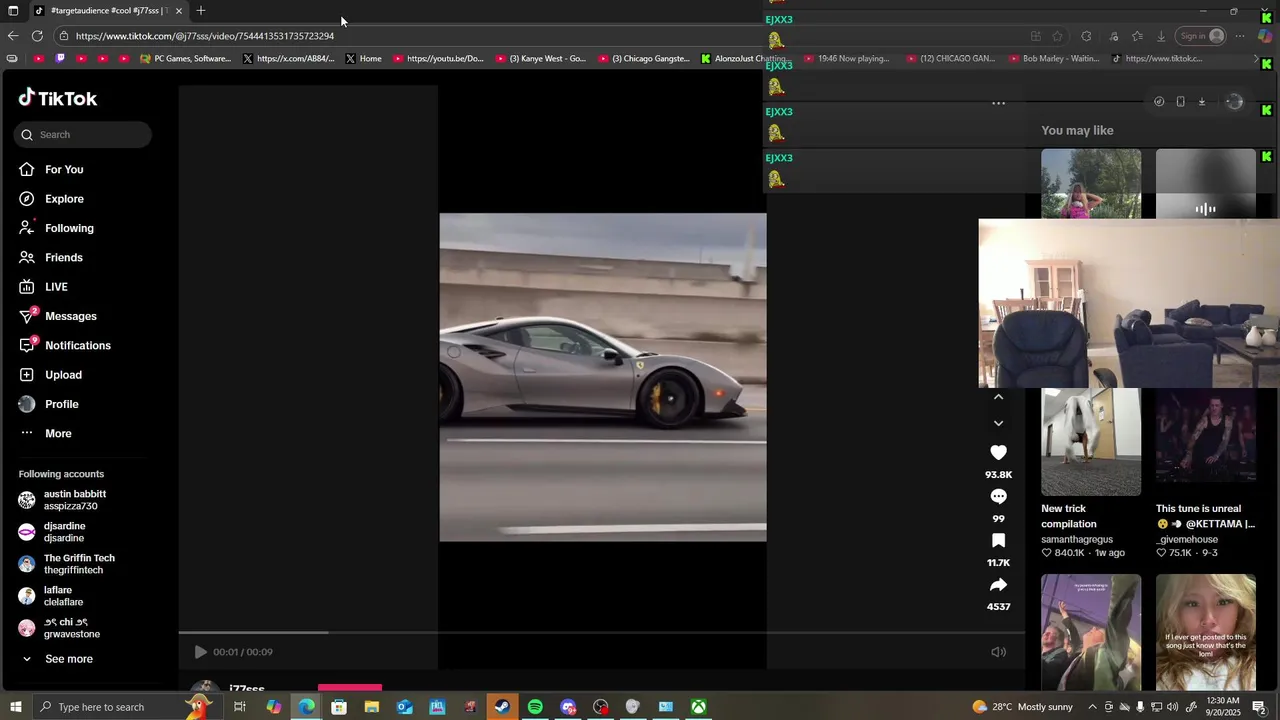
Task: Open the browser Downloads icon
Action: tap(1161, 36)
